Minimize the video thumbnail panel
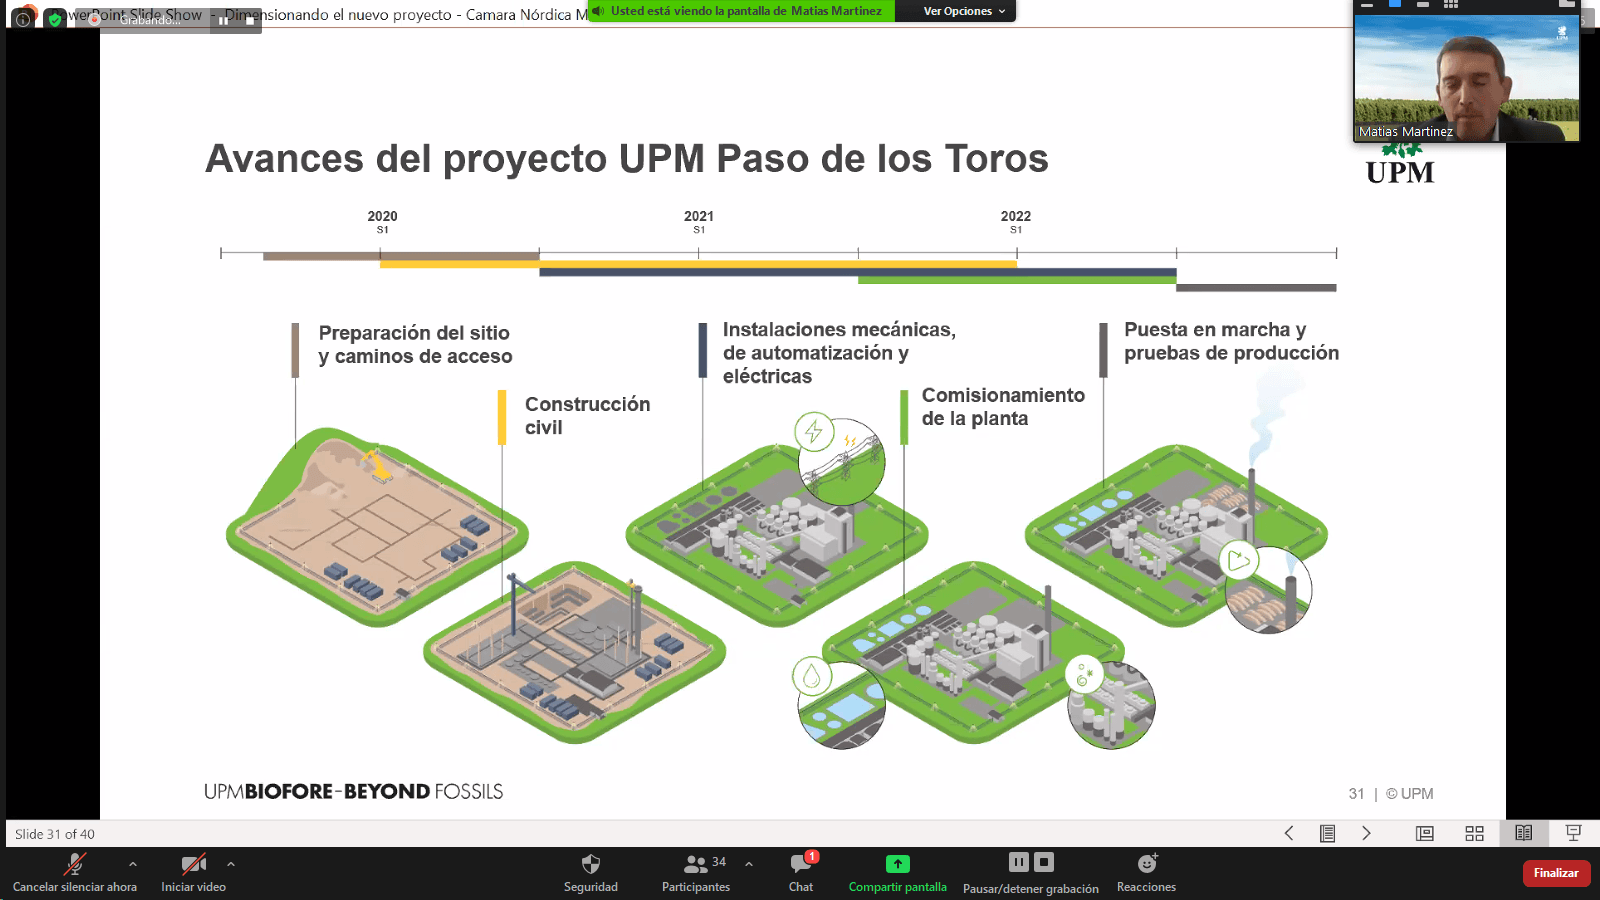The width and height of the screenshot is (1600, 900). tap(1367, 5)
